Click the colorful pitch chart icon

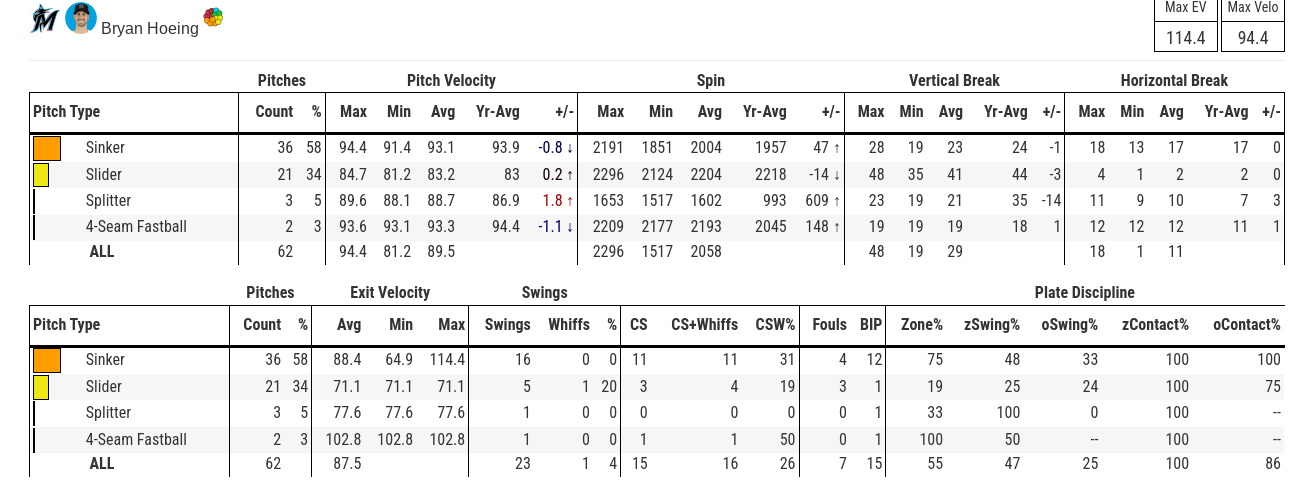[x=213, y=17]
